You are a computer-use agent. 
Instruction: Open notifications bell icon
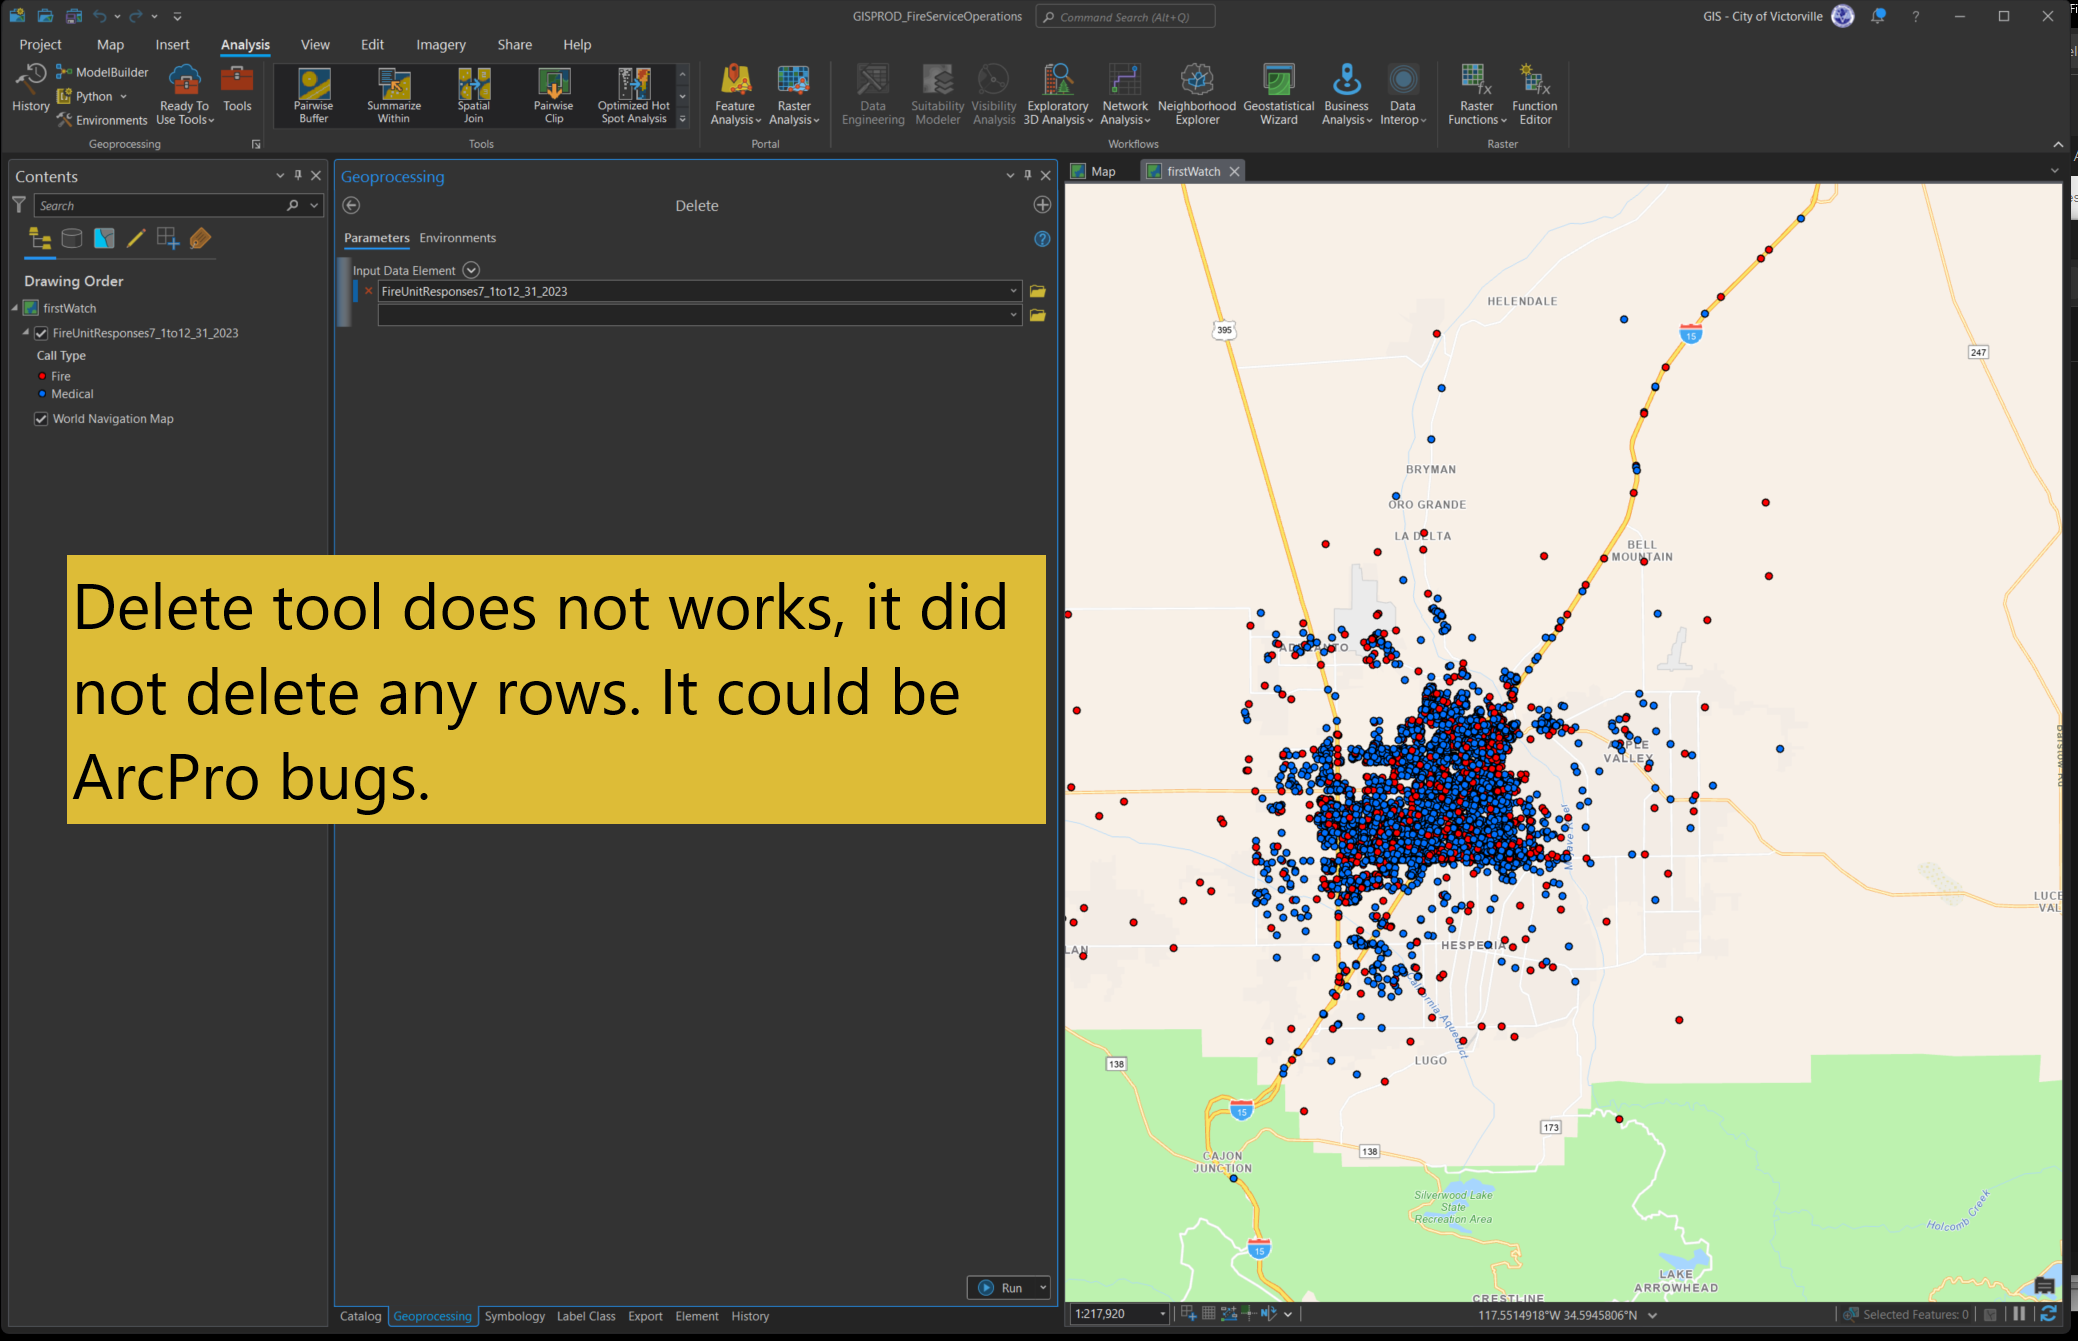[1878, 16]
